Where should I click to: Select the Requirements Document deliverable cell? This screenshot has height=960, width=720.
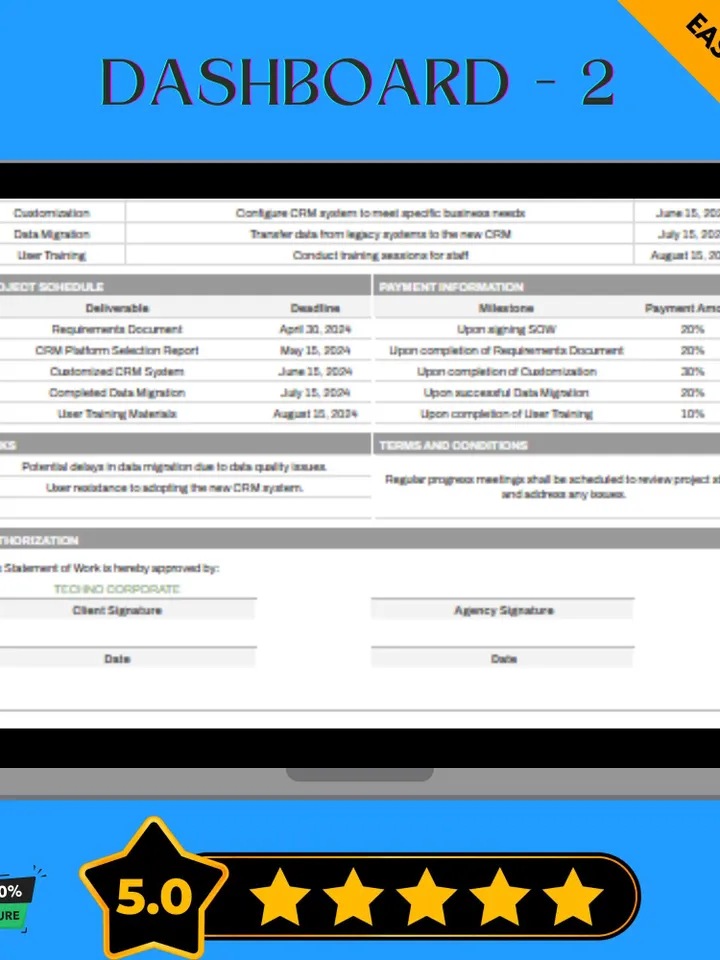coord(117,329)
